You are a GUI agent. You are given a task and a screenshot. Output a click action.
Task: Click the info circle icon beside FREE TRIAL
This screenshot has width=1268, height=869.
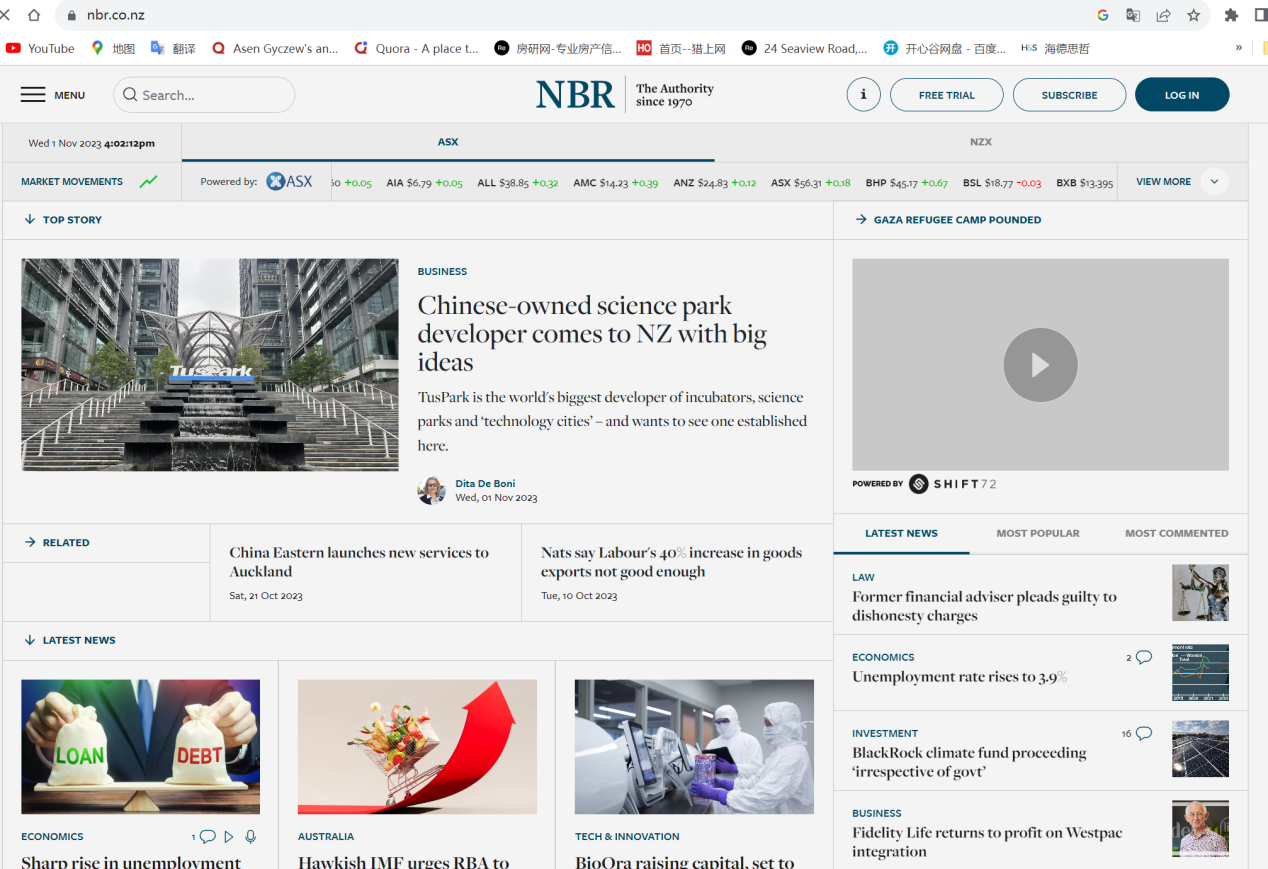click(863, 95)
